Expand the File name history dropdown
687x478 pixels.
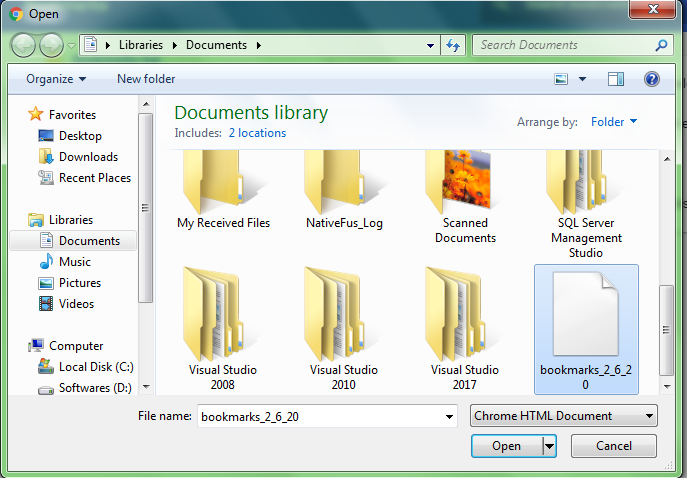coord(449,416)
